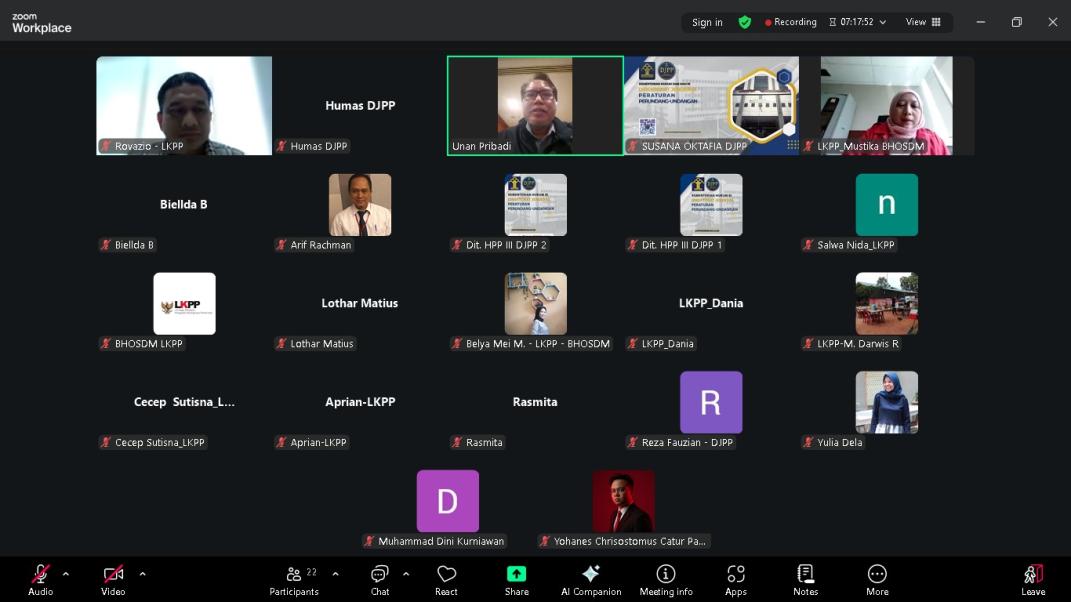Open the Meeting info icon

pos(665,574)
